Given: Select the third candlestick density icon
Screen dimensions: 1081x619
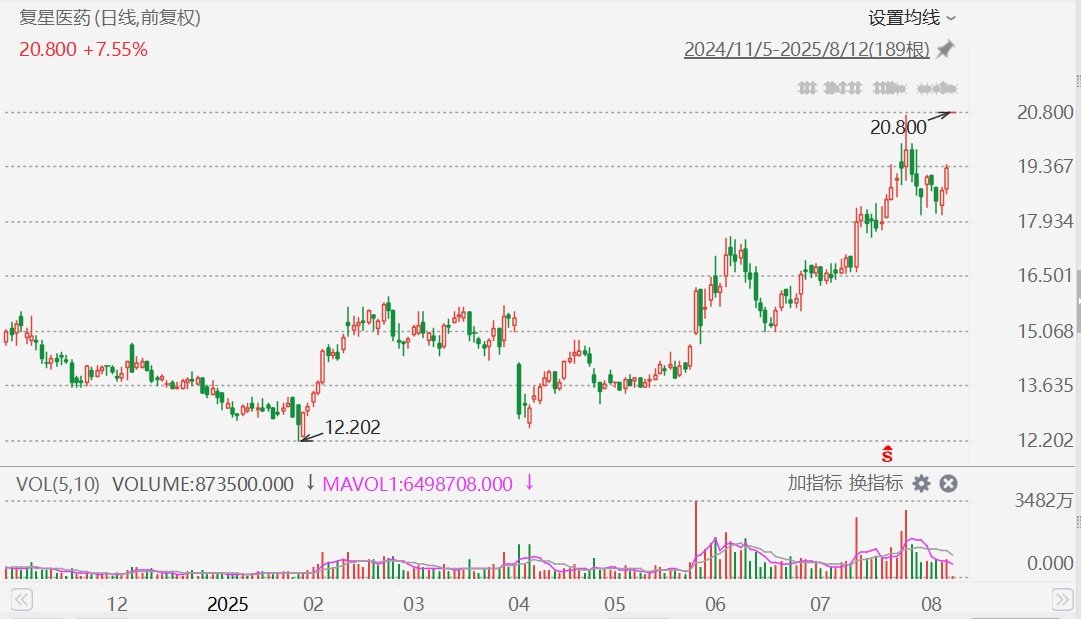Looking at the screenshot, I should [x=889, y=88].
